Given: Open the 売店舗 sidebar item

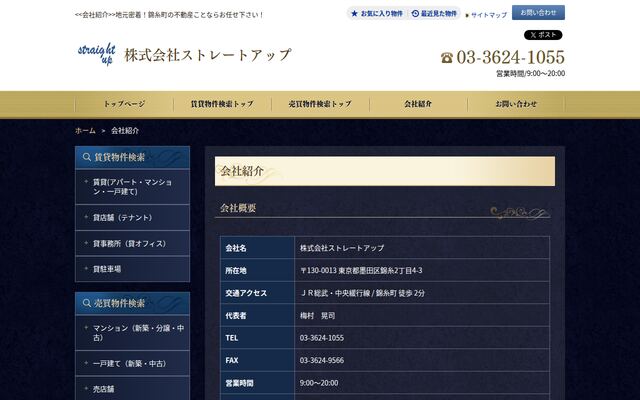Looking at the screenshot, I should click(x=132, y=389).
